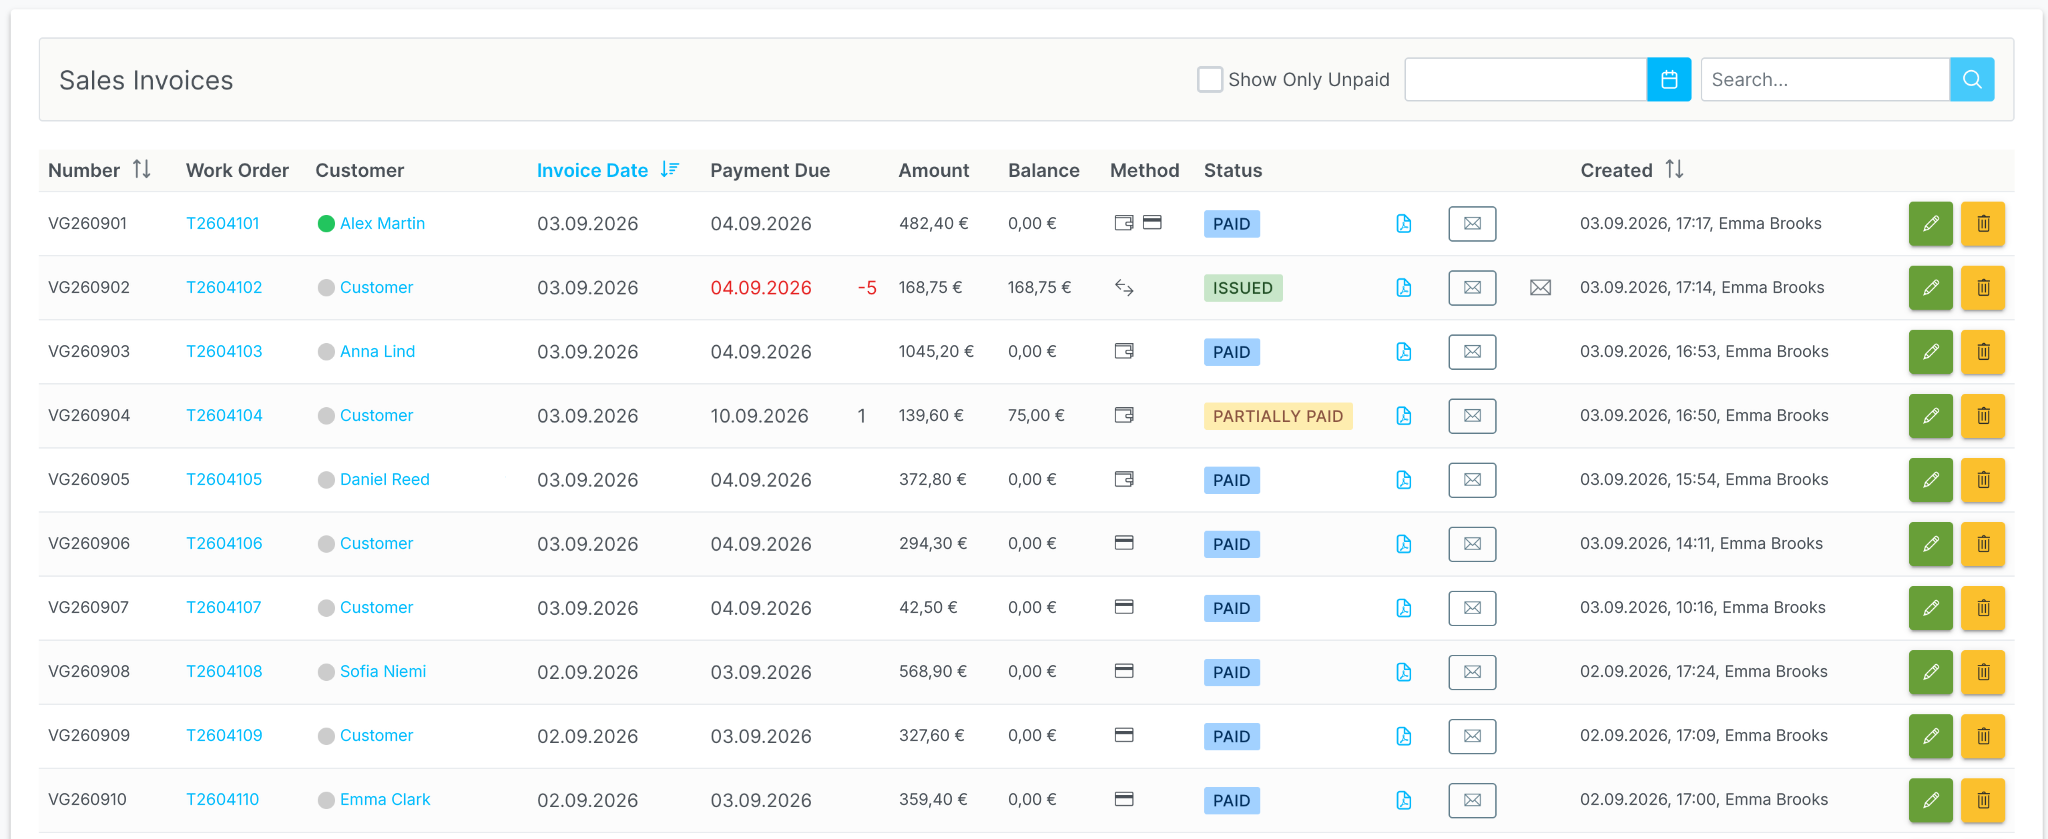The width and height of the screenshot is (2048, 839).
Task: Open work order T2604110
Action: (x=223, y=799)
